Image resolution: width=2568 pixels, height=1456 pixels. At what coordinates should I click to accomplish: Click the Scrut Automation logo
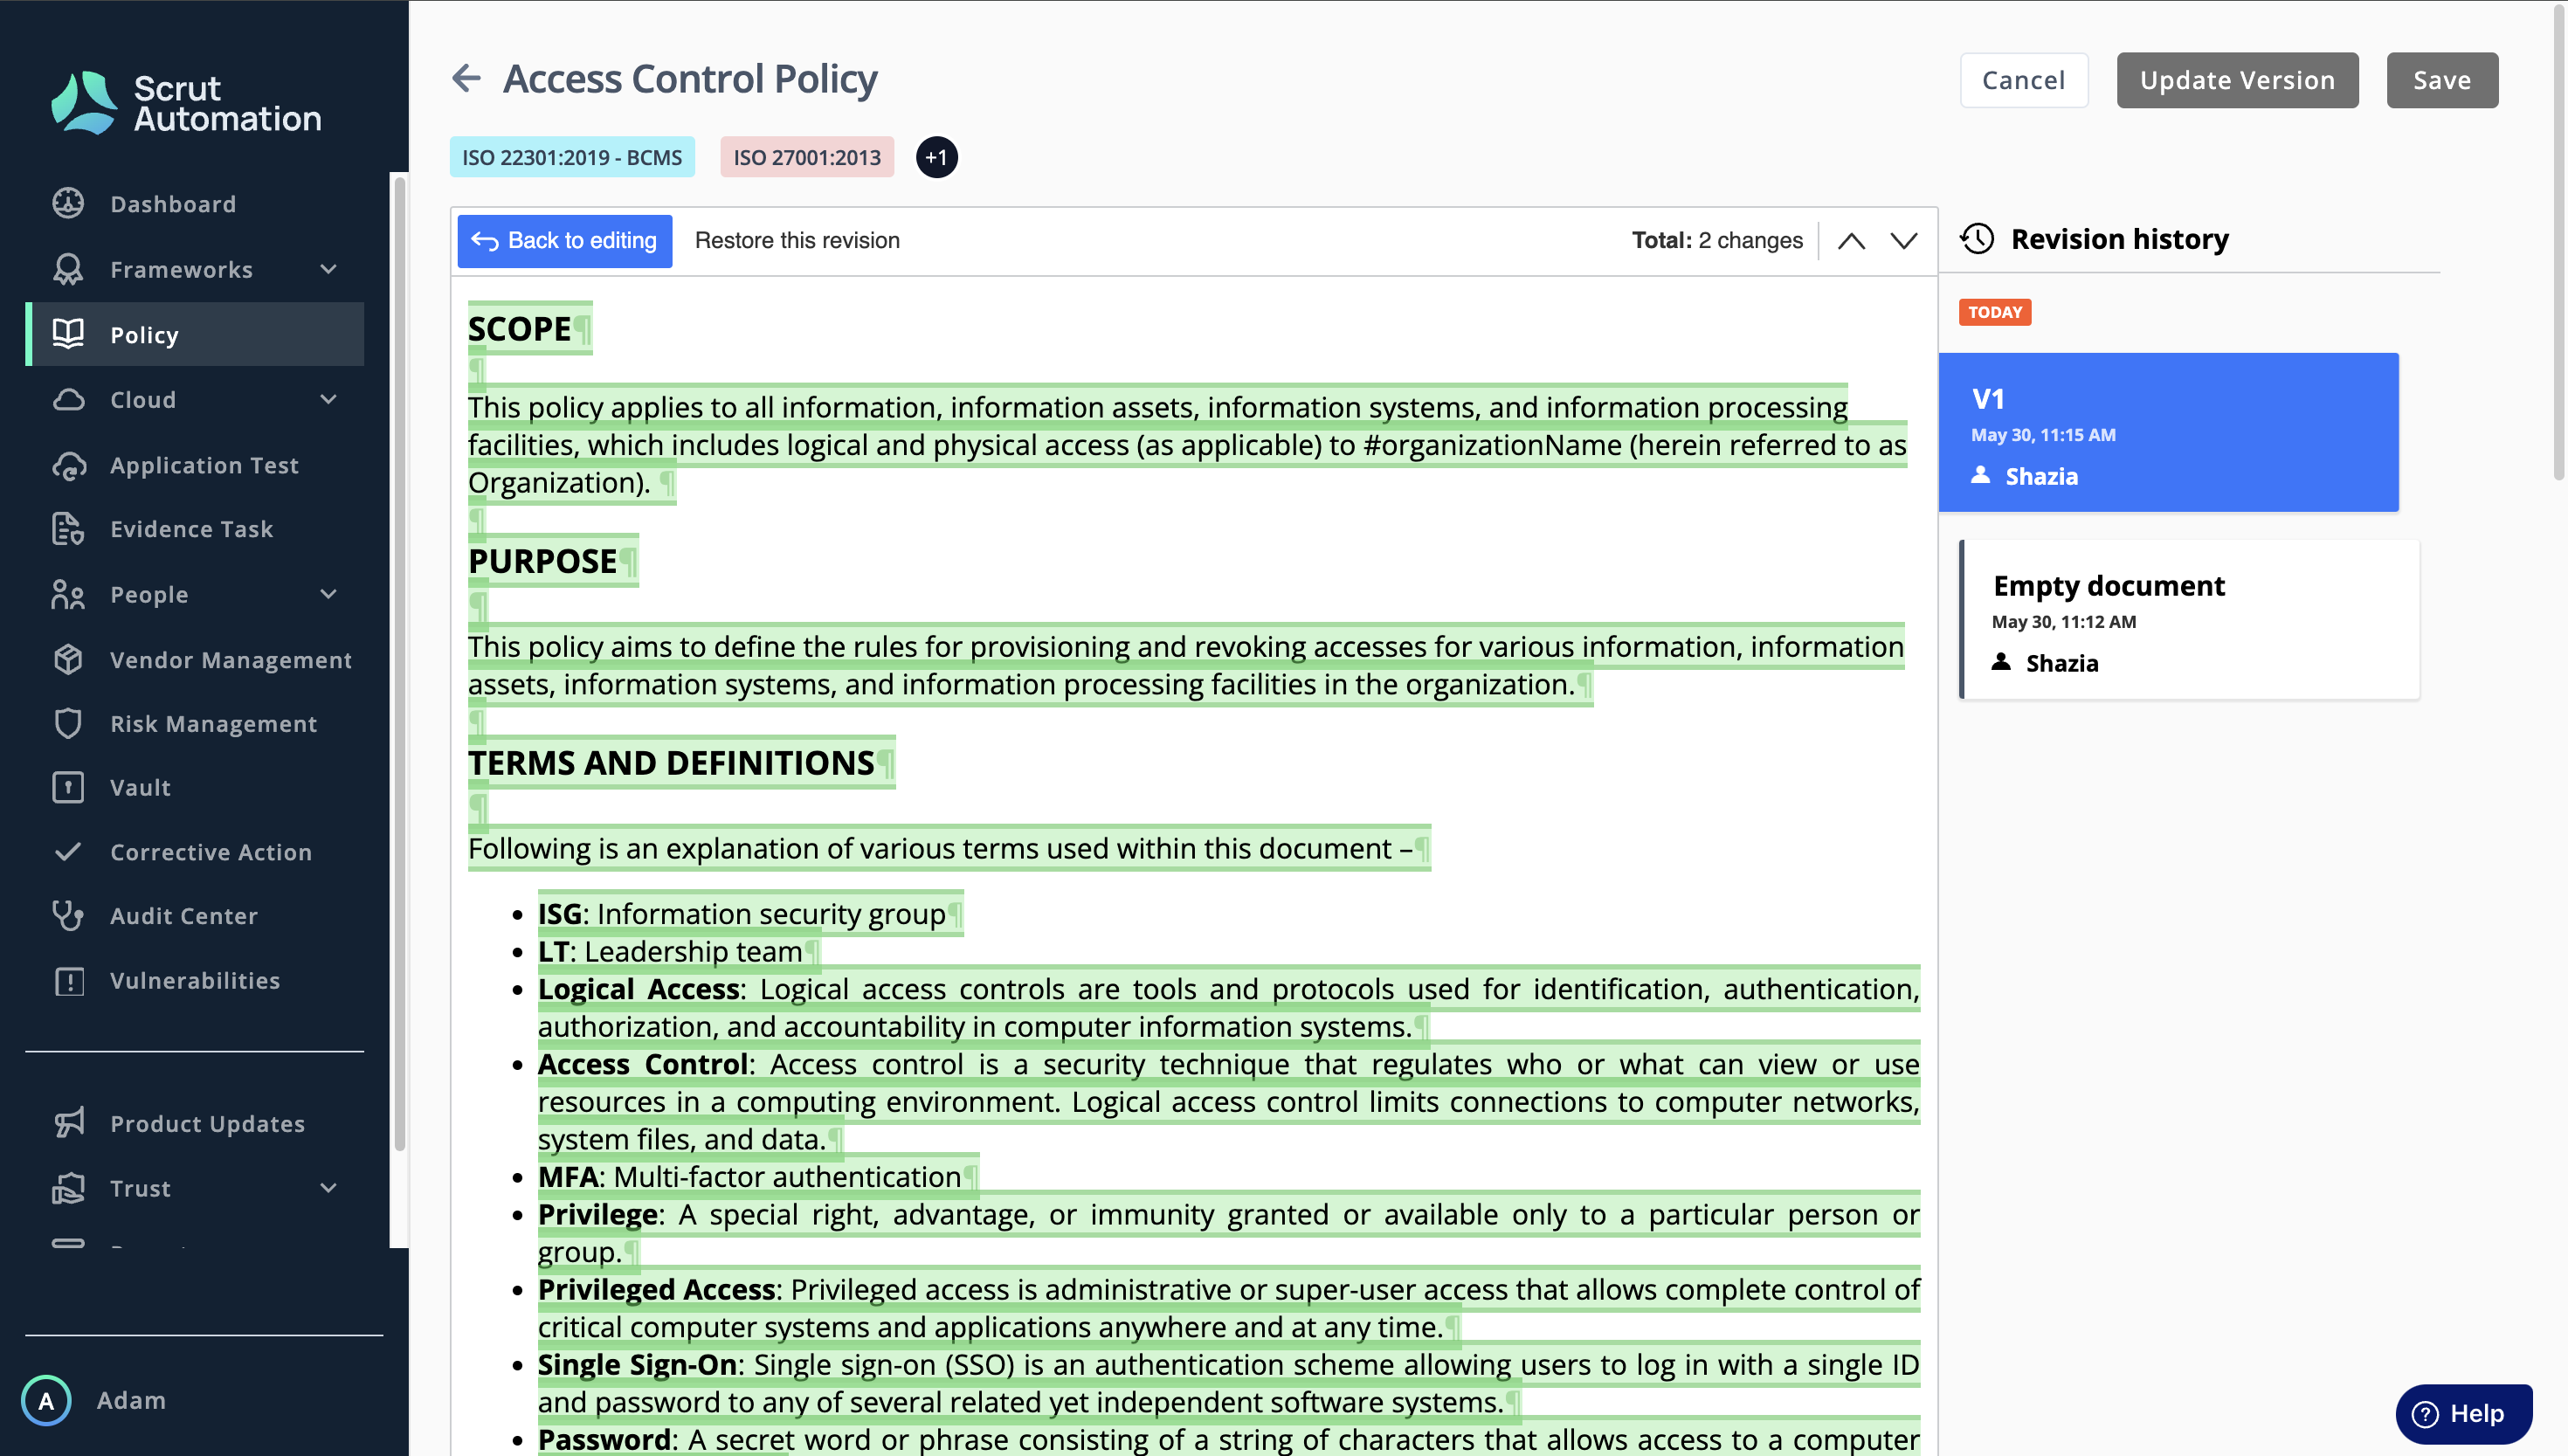click(186, 103)
